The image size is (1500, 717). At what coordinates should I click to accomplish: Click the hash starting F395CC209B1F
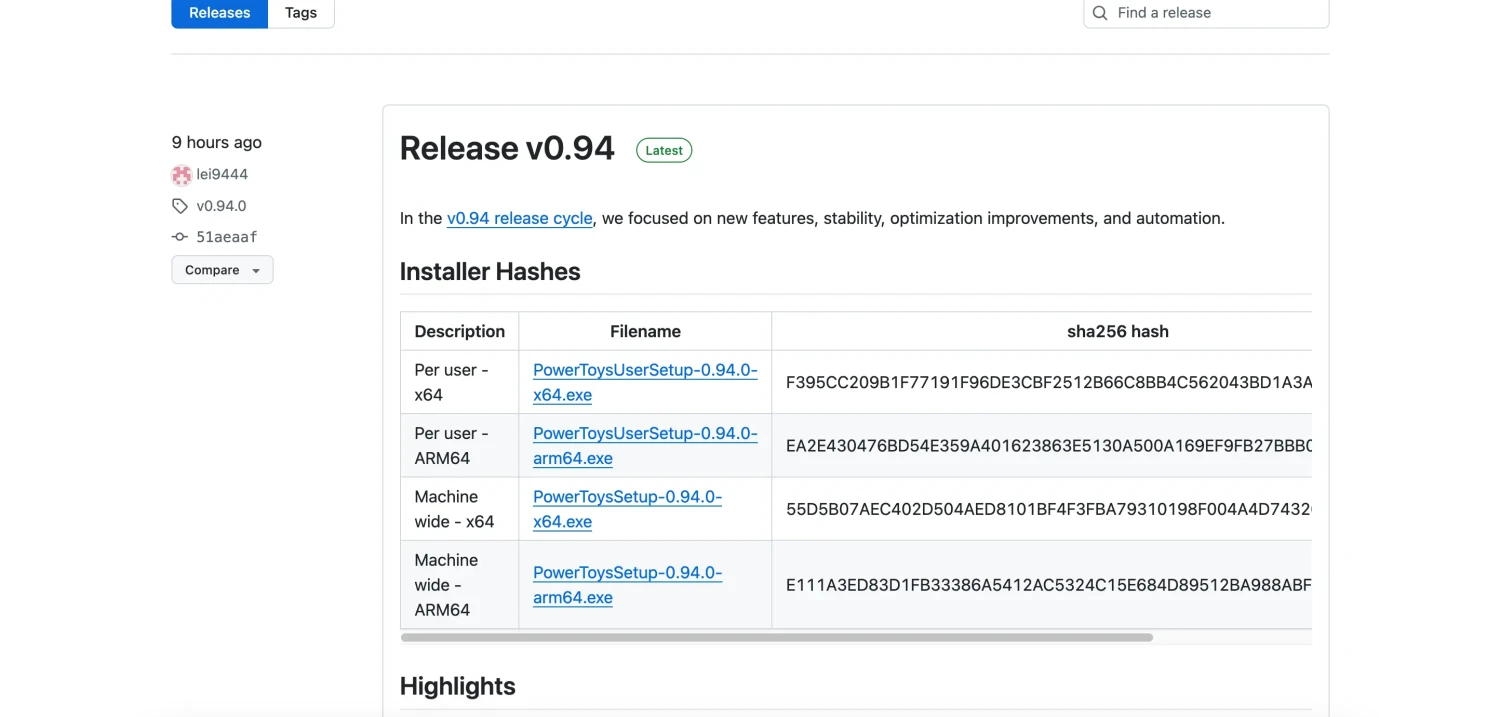[1049, 382]
